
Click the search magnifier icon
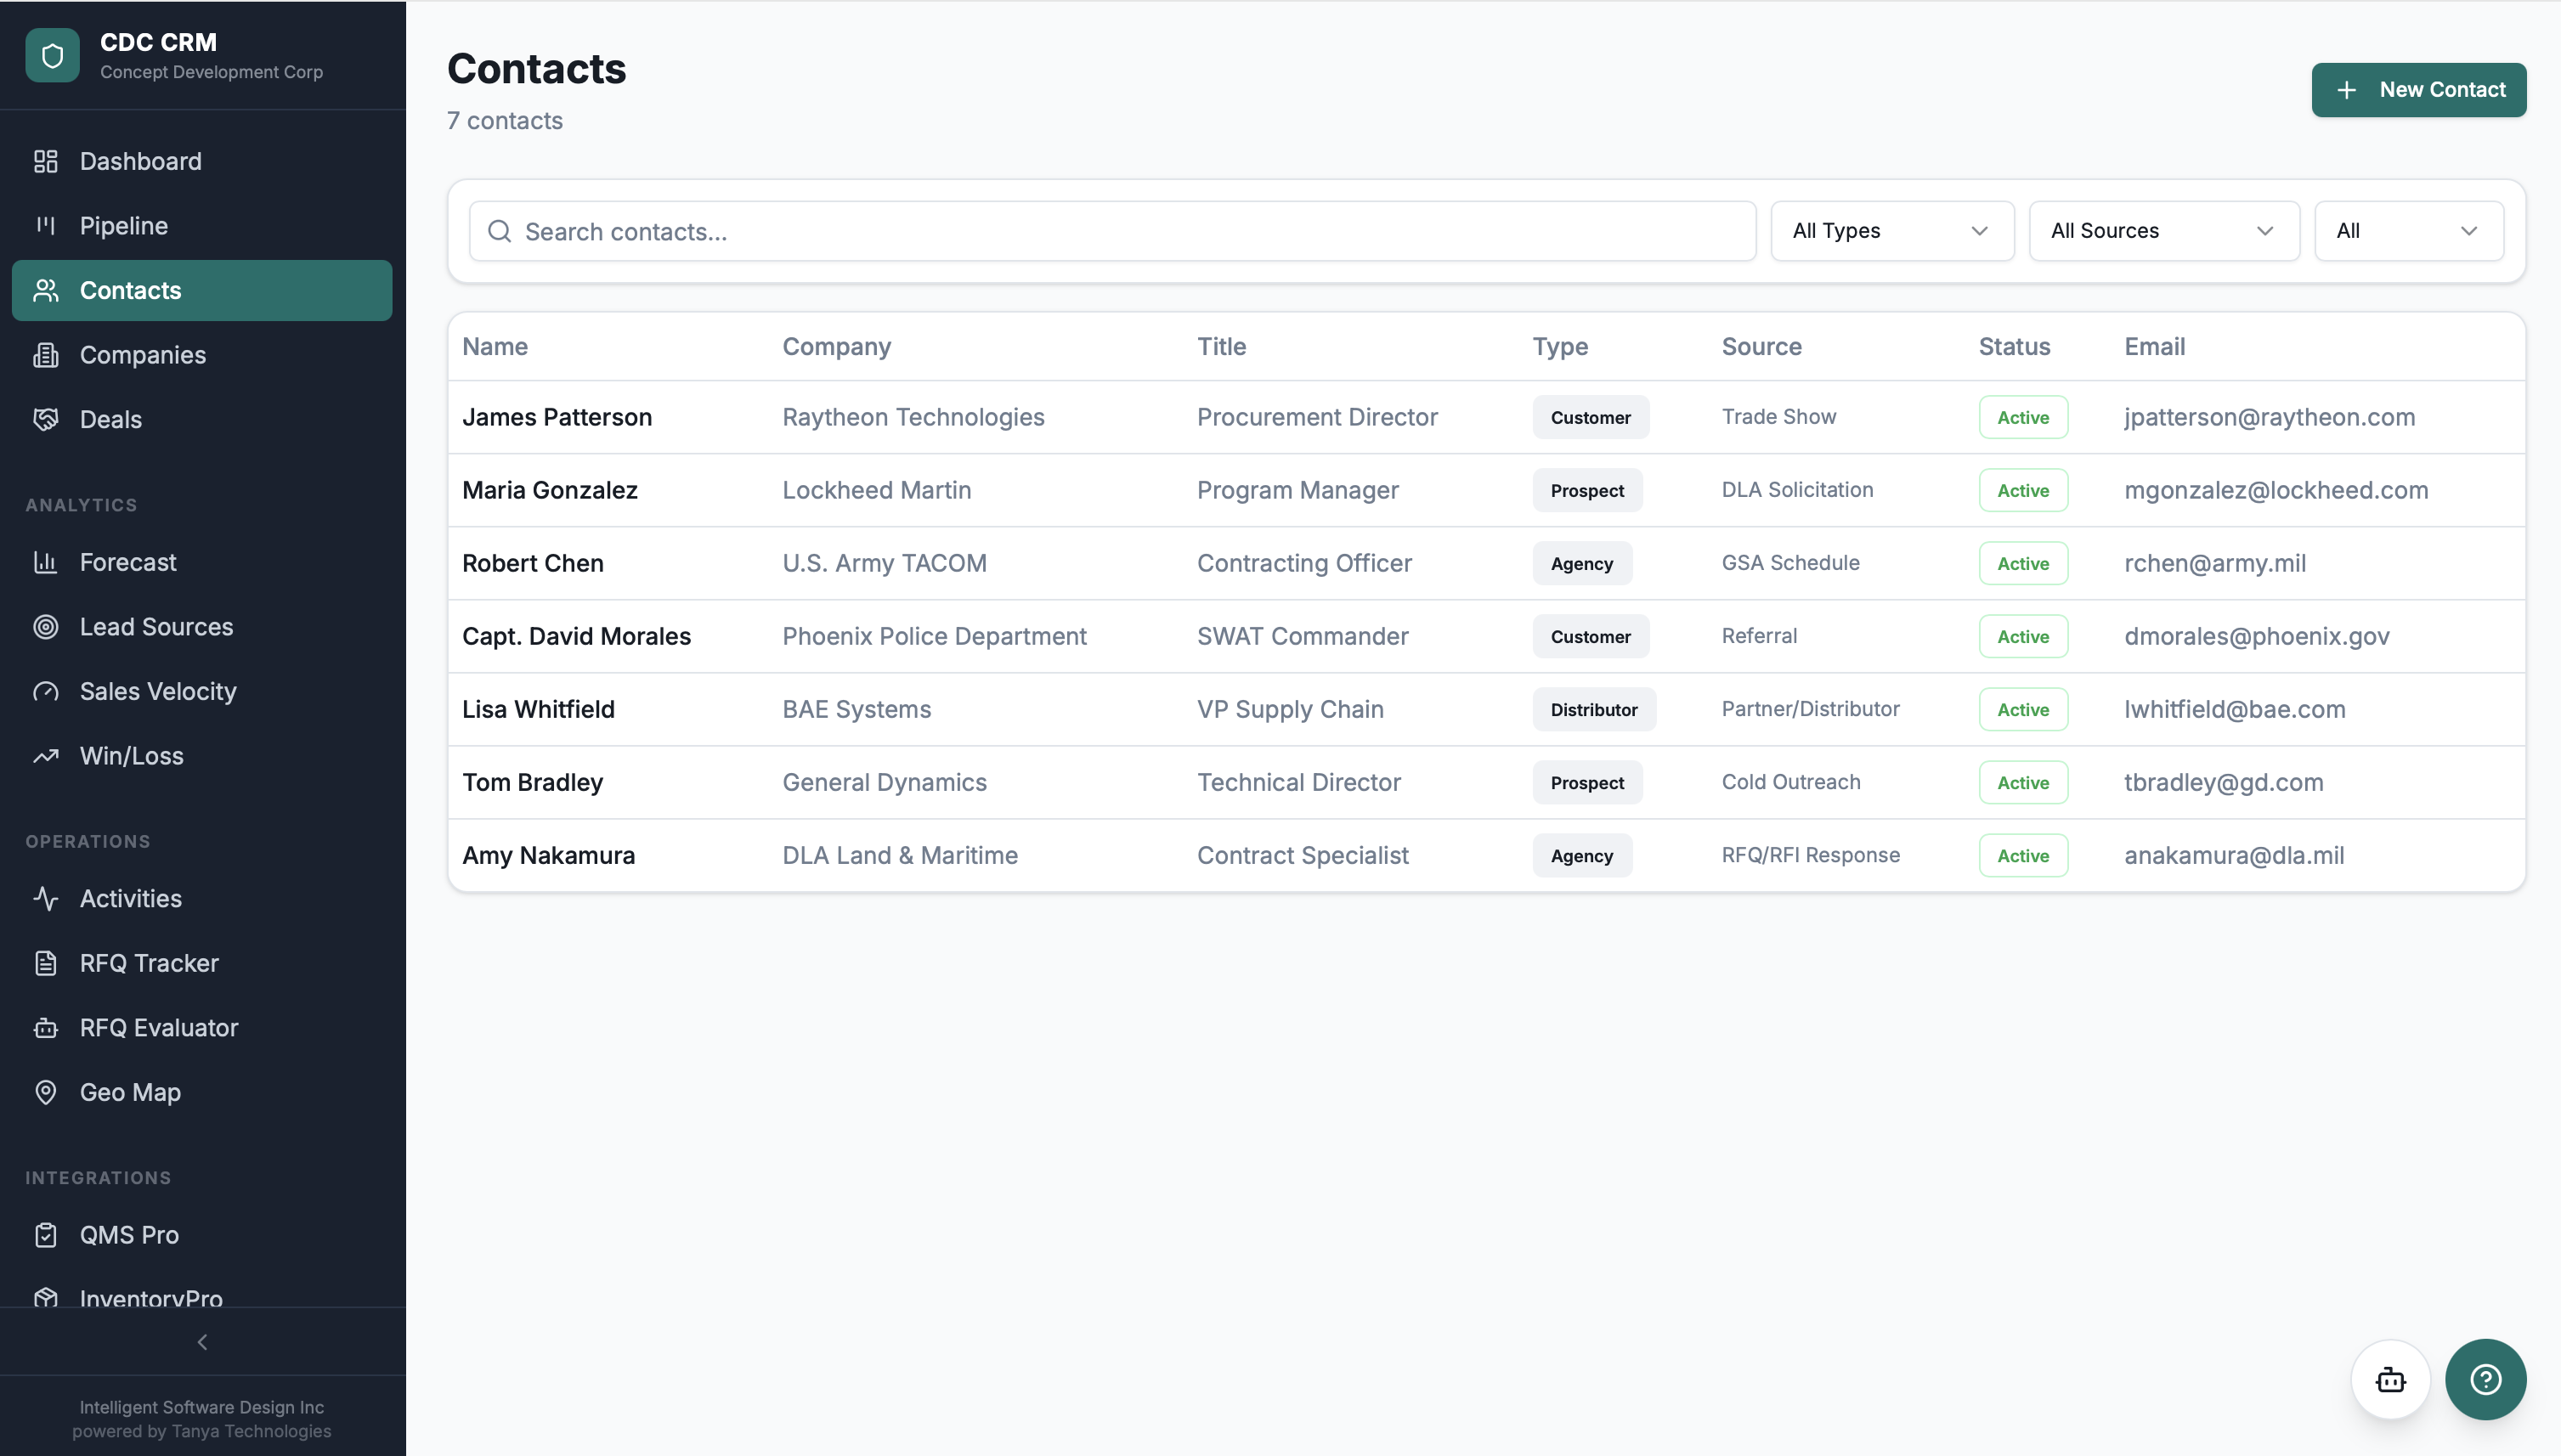tap(499, 231)
